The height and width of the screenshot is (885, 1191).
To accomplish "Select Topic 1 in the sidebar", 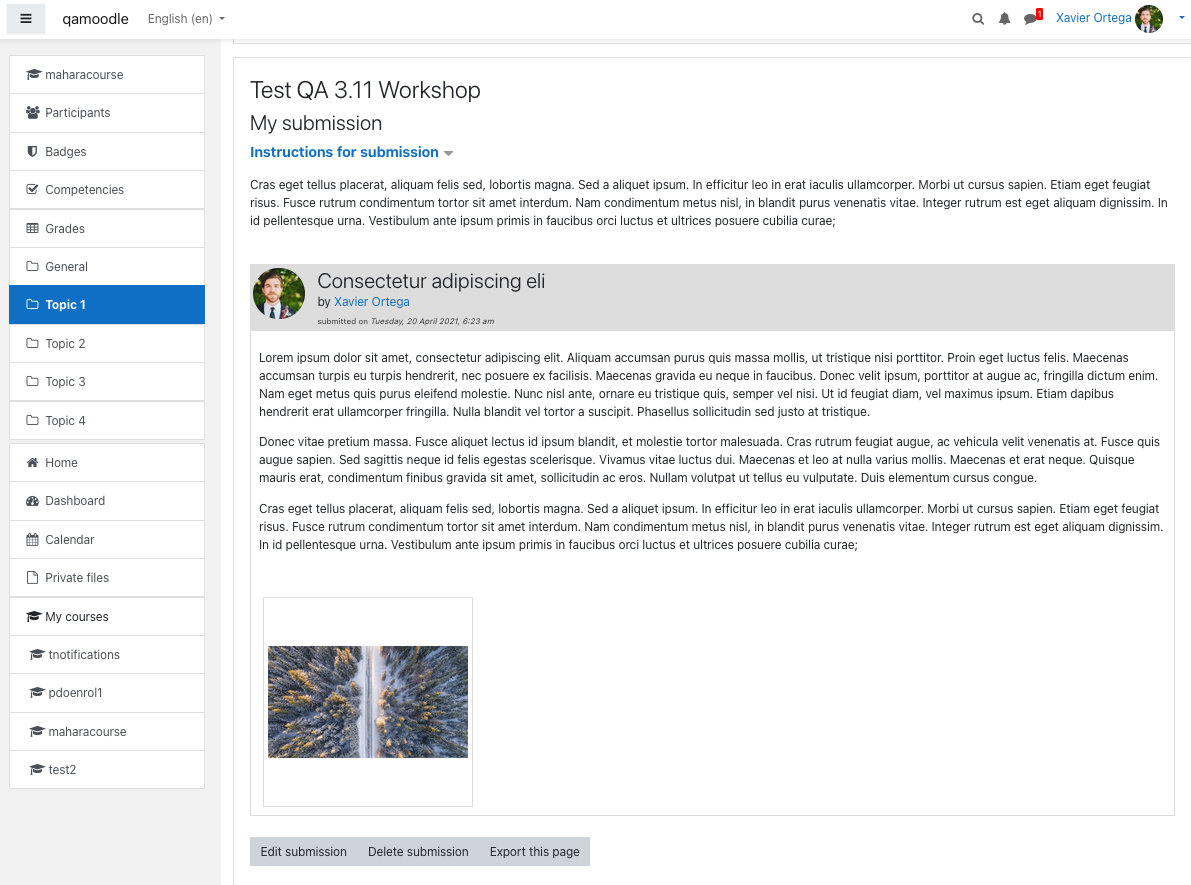I will tap(107, 304).
